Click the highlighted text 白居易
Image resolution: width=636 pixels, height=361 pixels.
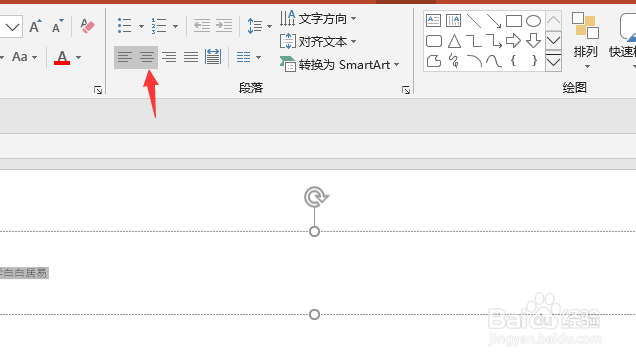click(x=31, y=273)
